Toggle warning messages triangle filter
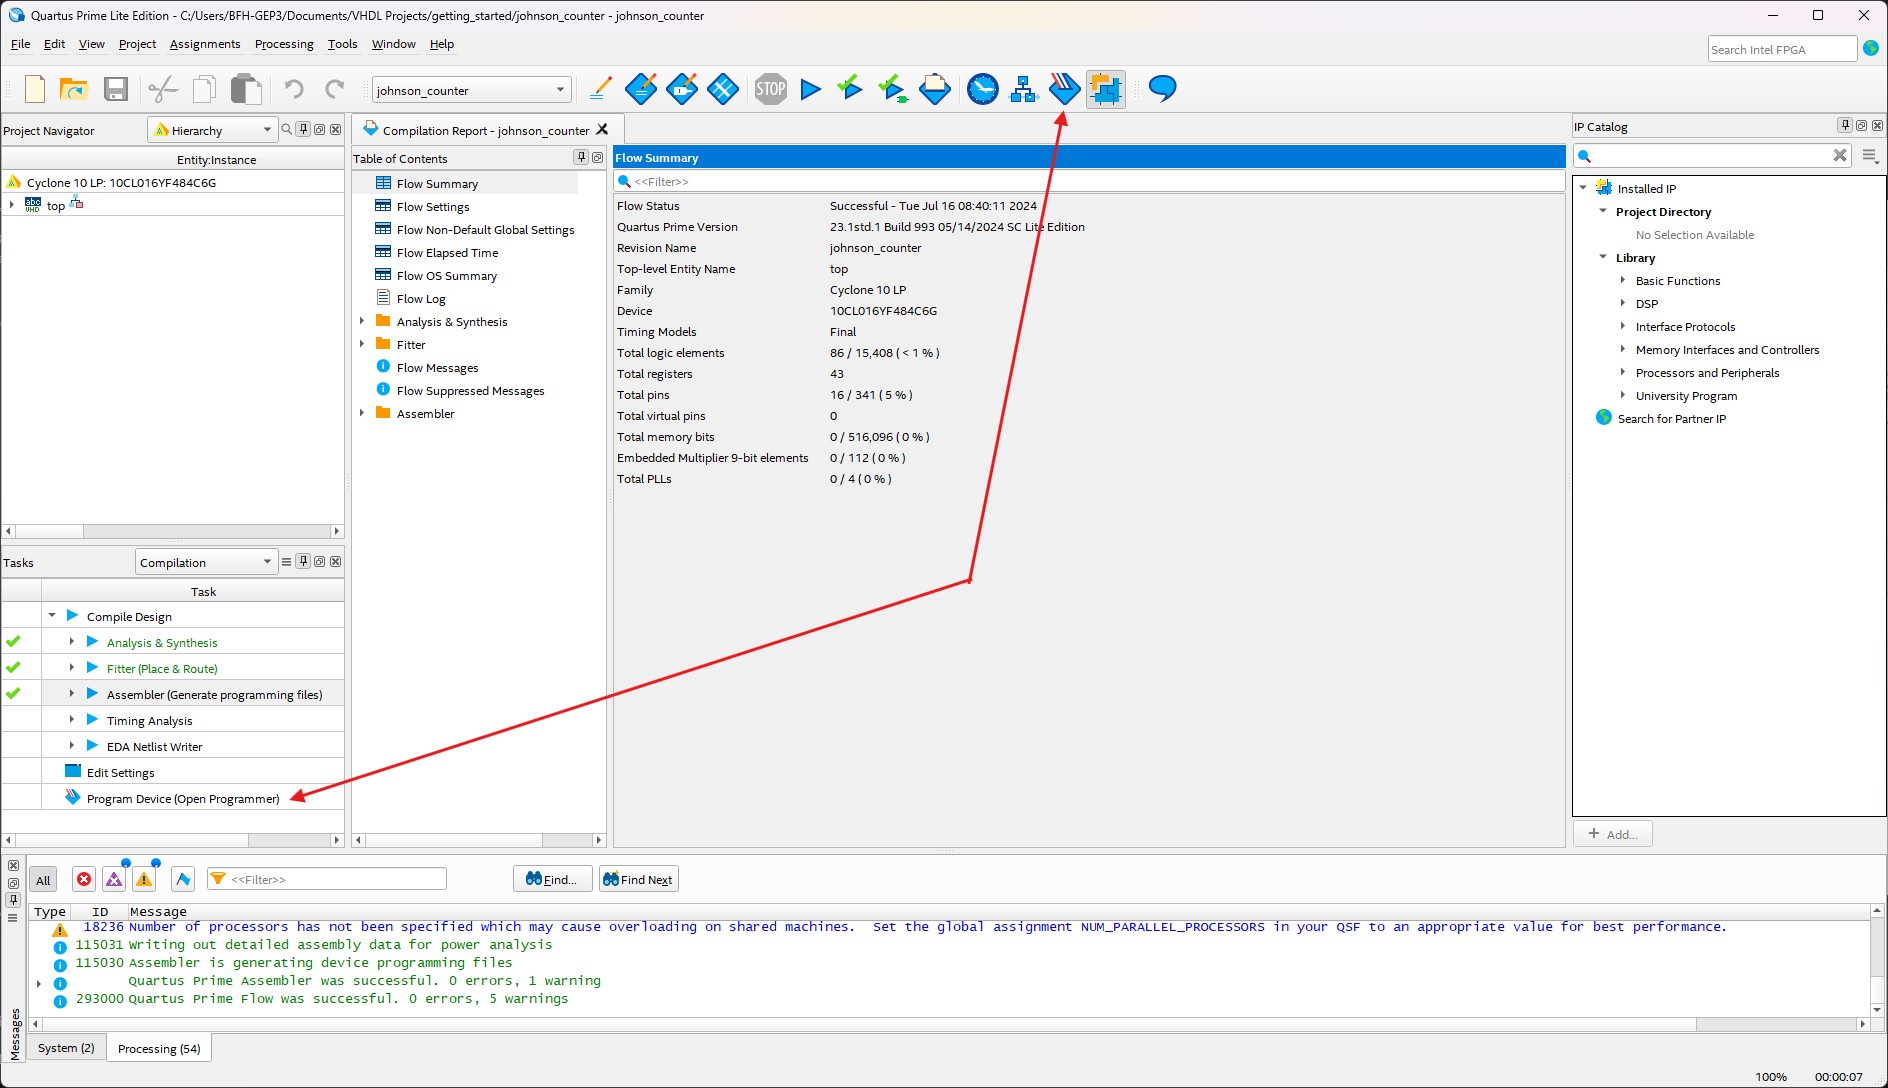The width and height of the screenshot is (1888, 1088). coord(144,879)
